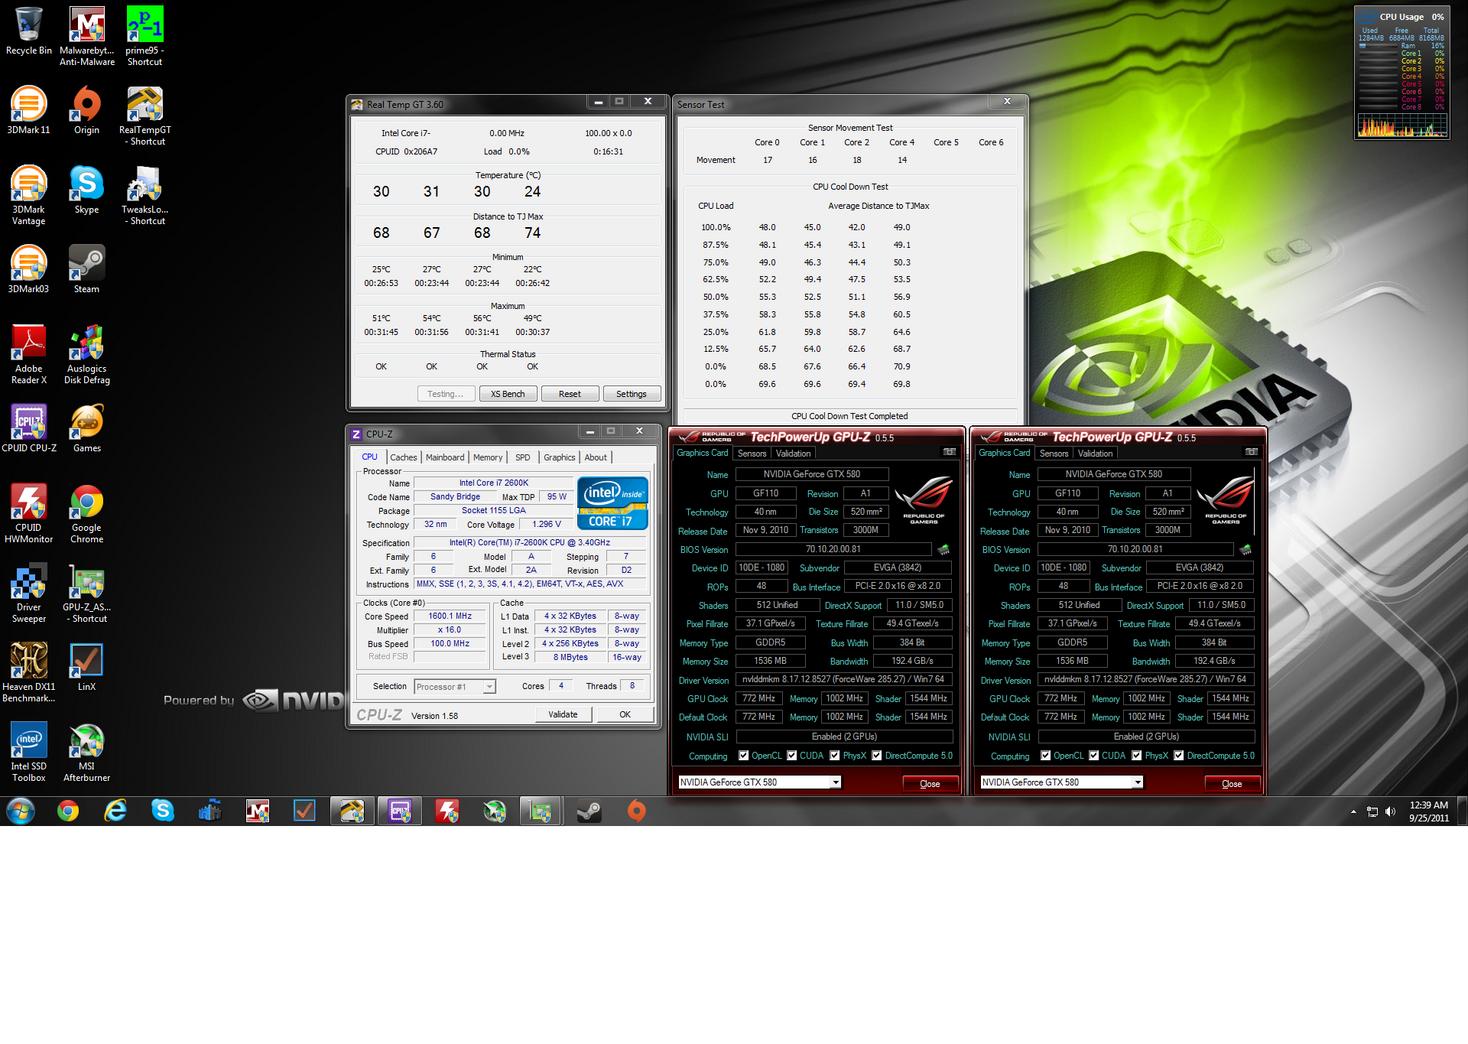This screenshot has height=1044, width=1468.
Task: Toggle PhysX checkbox in left GPU-Z window
Action: [x=834, y=755]
